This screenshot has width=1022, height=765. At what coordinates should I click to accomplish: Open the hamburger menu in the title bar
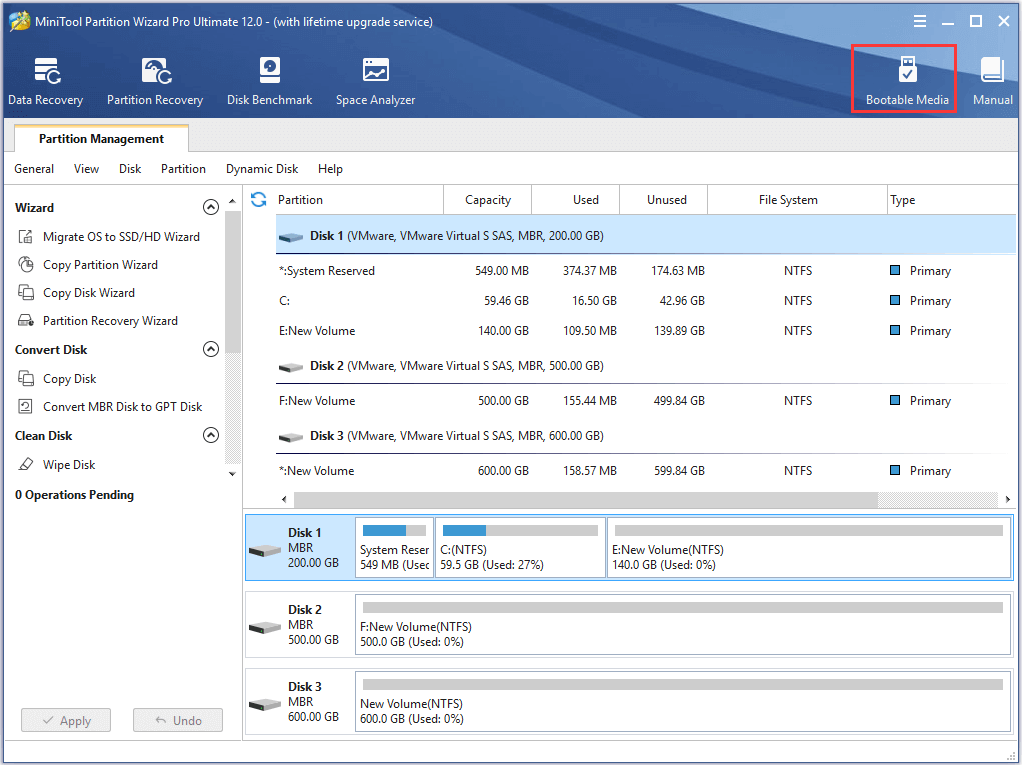click(x=919, y=20)
